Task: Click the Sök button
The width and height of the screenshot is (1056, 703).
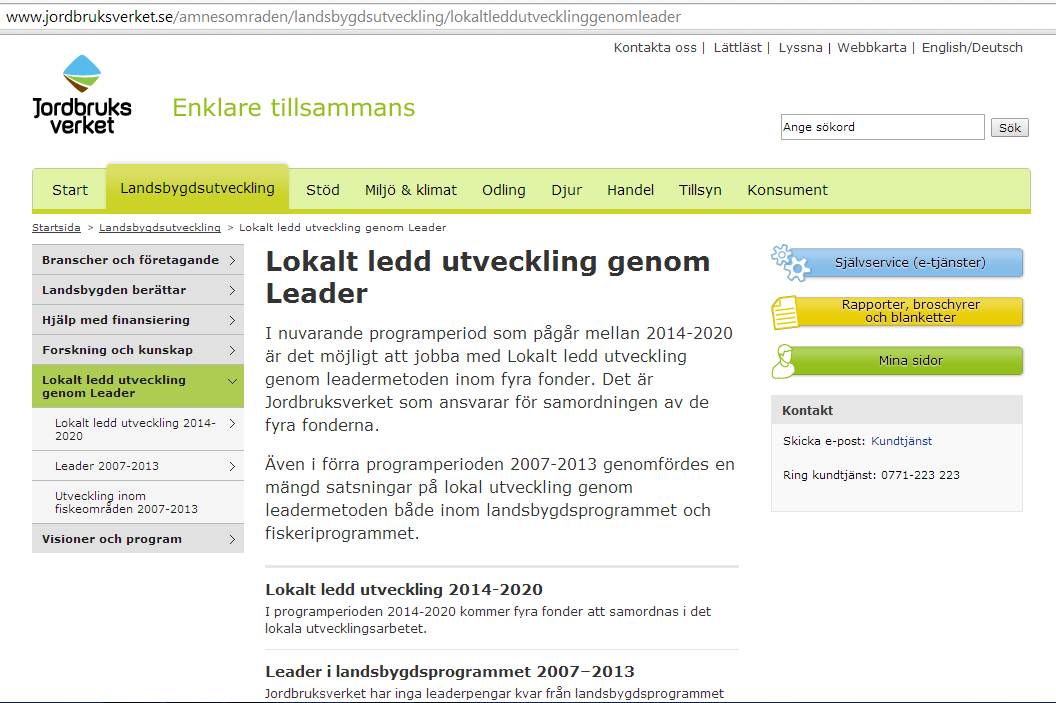Action: tap(1010, 128)
